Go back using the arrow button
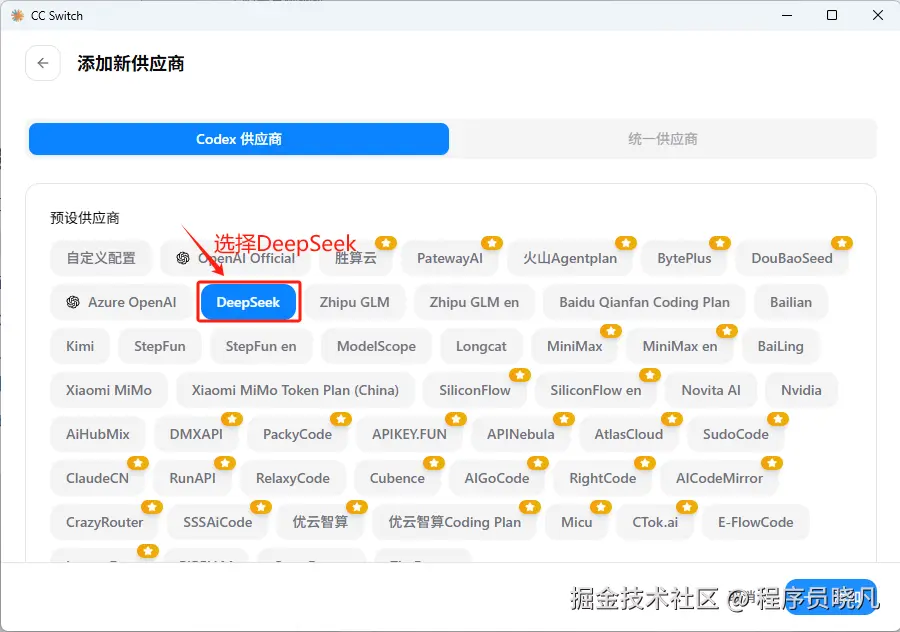 coord(43,63)
